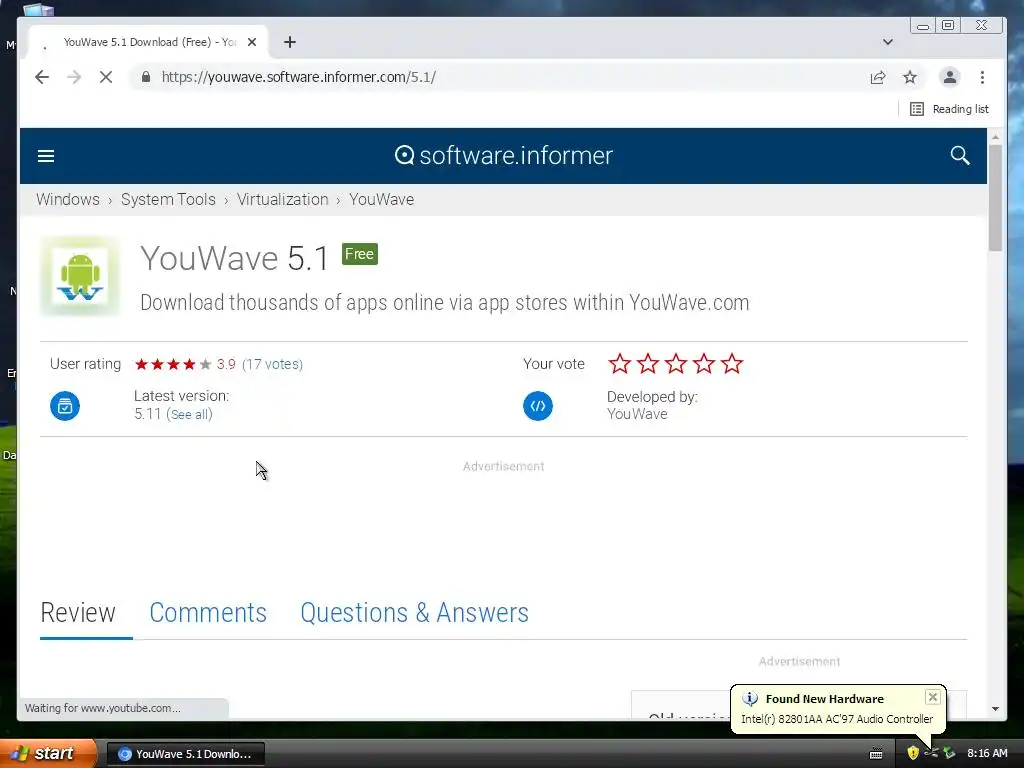This screenshot has height=768, width=1024.
Task: Click the latest version calendar icon
Action: tap(65, 406)
